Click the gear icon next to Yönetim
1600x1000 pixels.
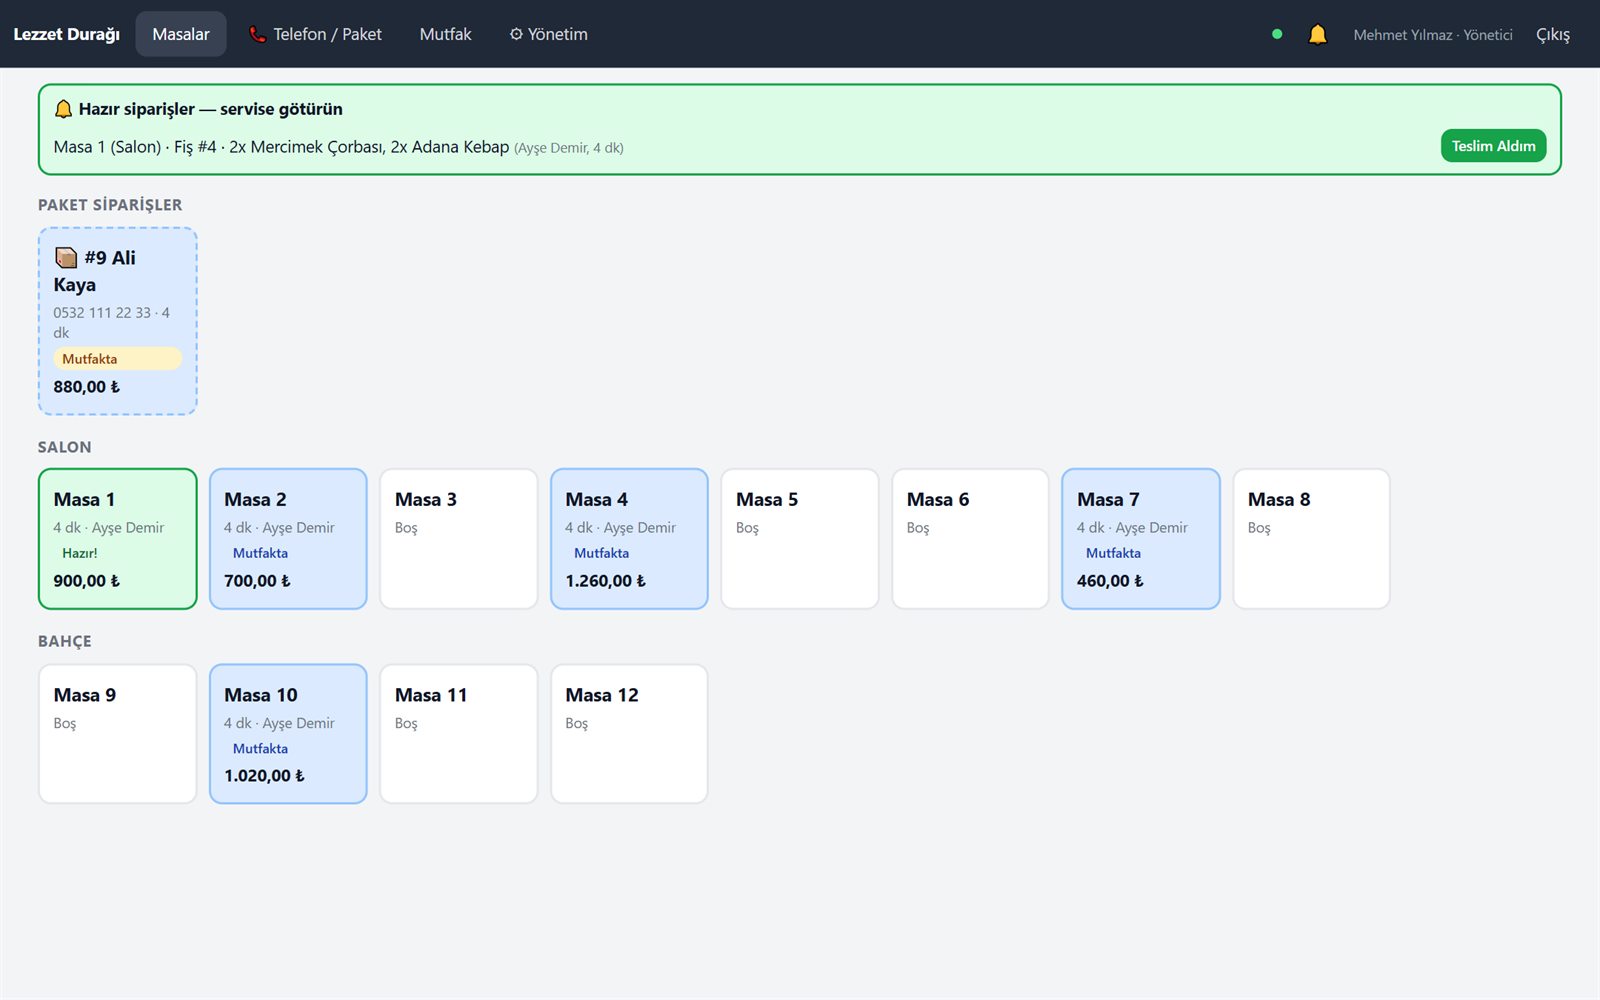516,34
